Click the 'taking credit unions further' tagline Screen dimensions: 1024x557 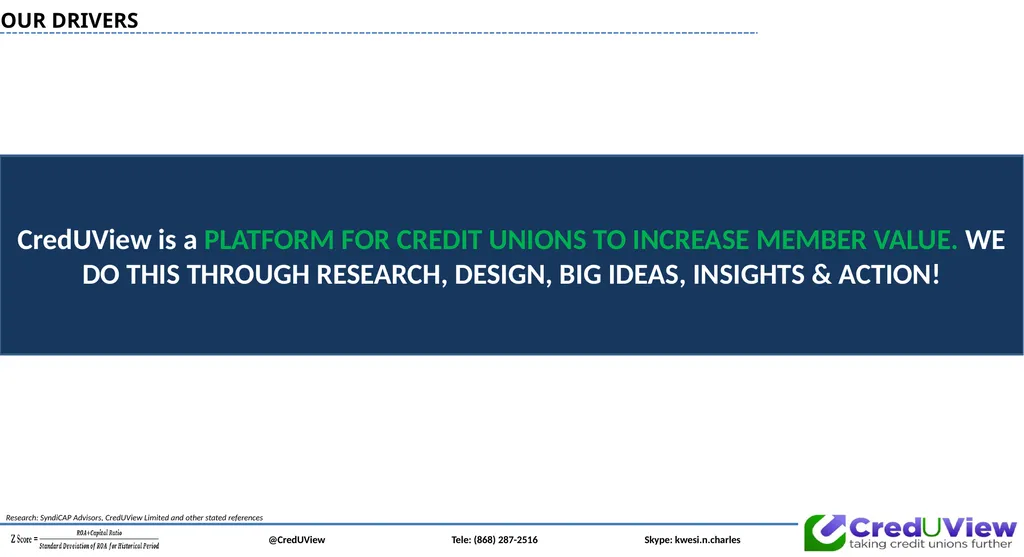click(x=930, y=543)
